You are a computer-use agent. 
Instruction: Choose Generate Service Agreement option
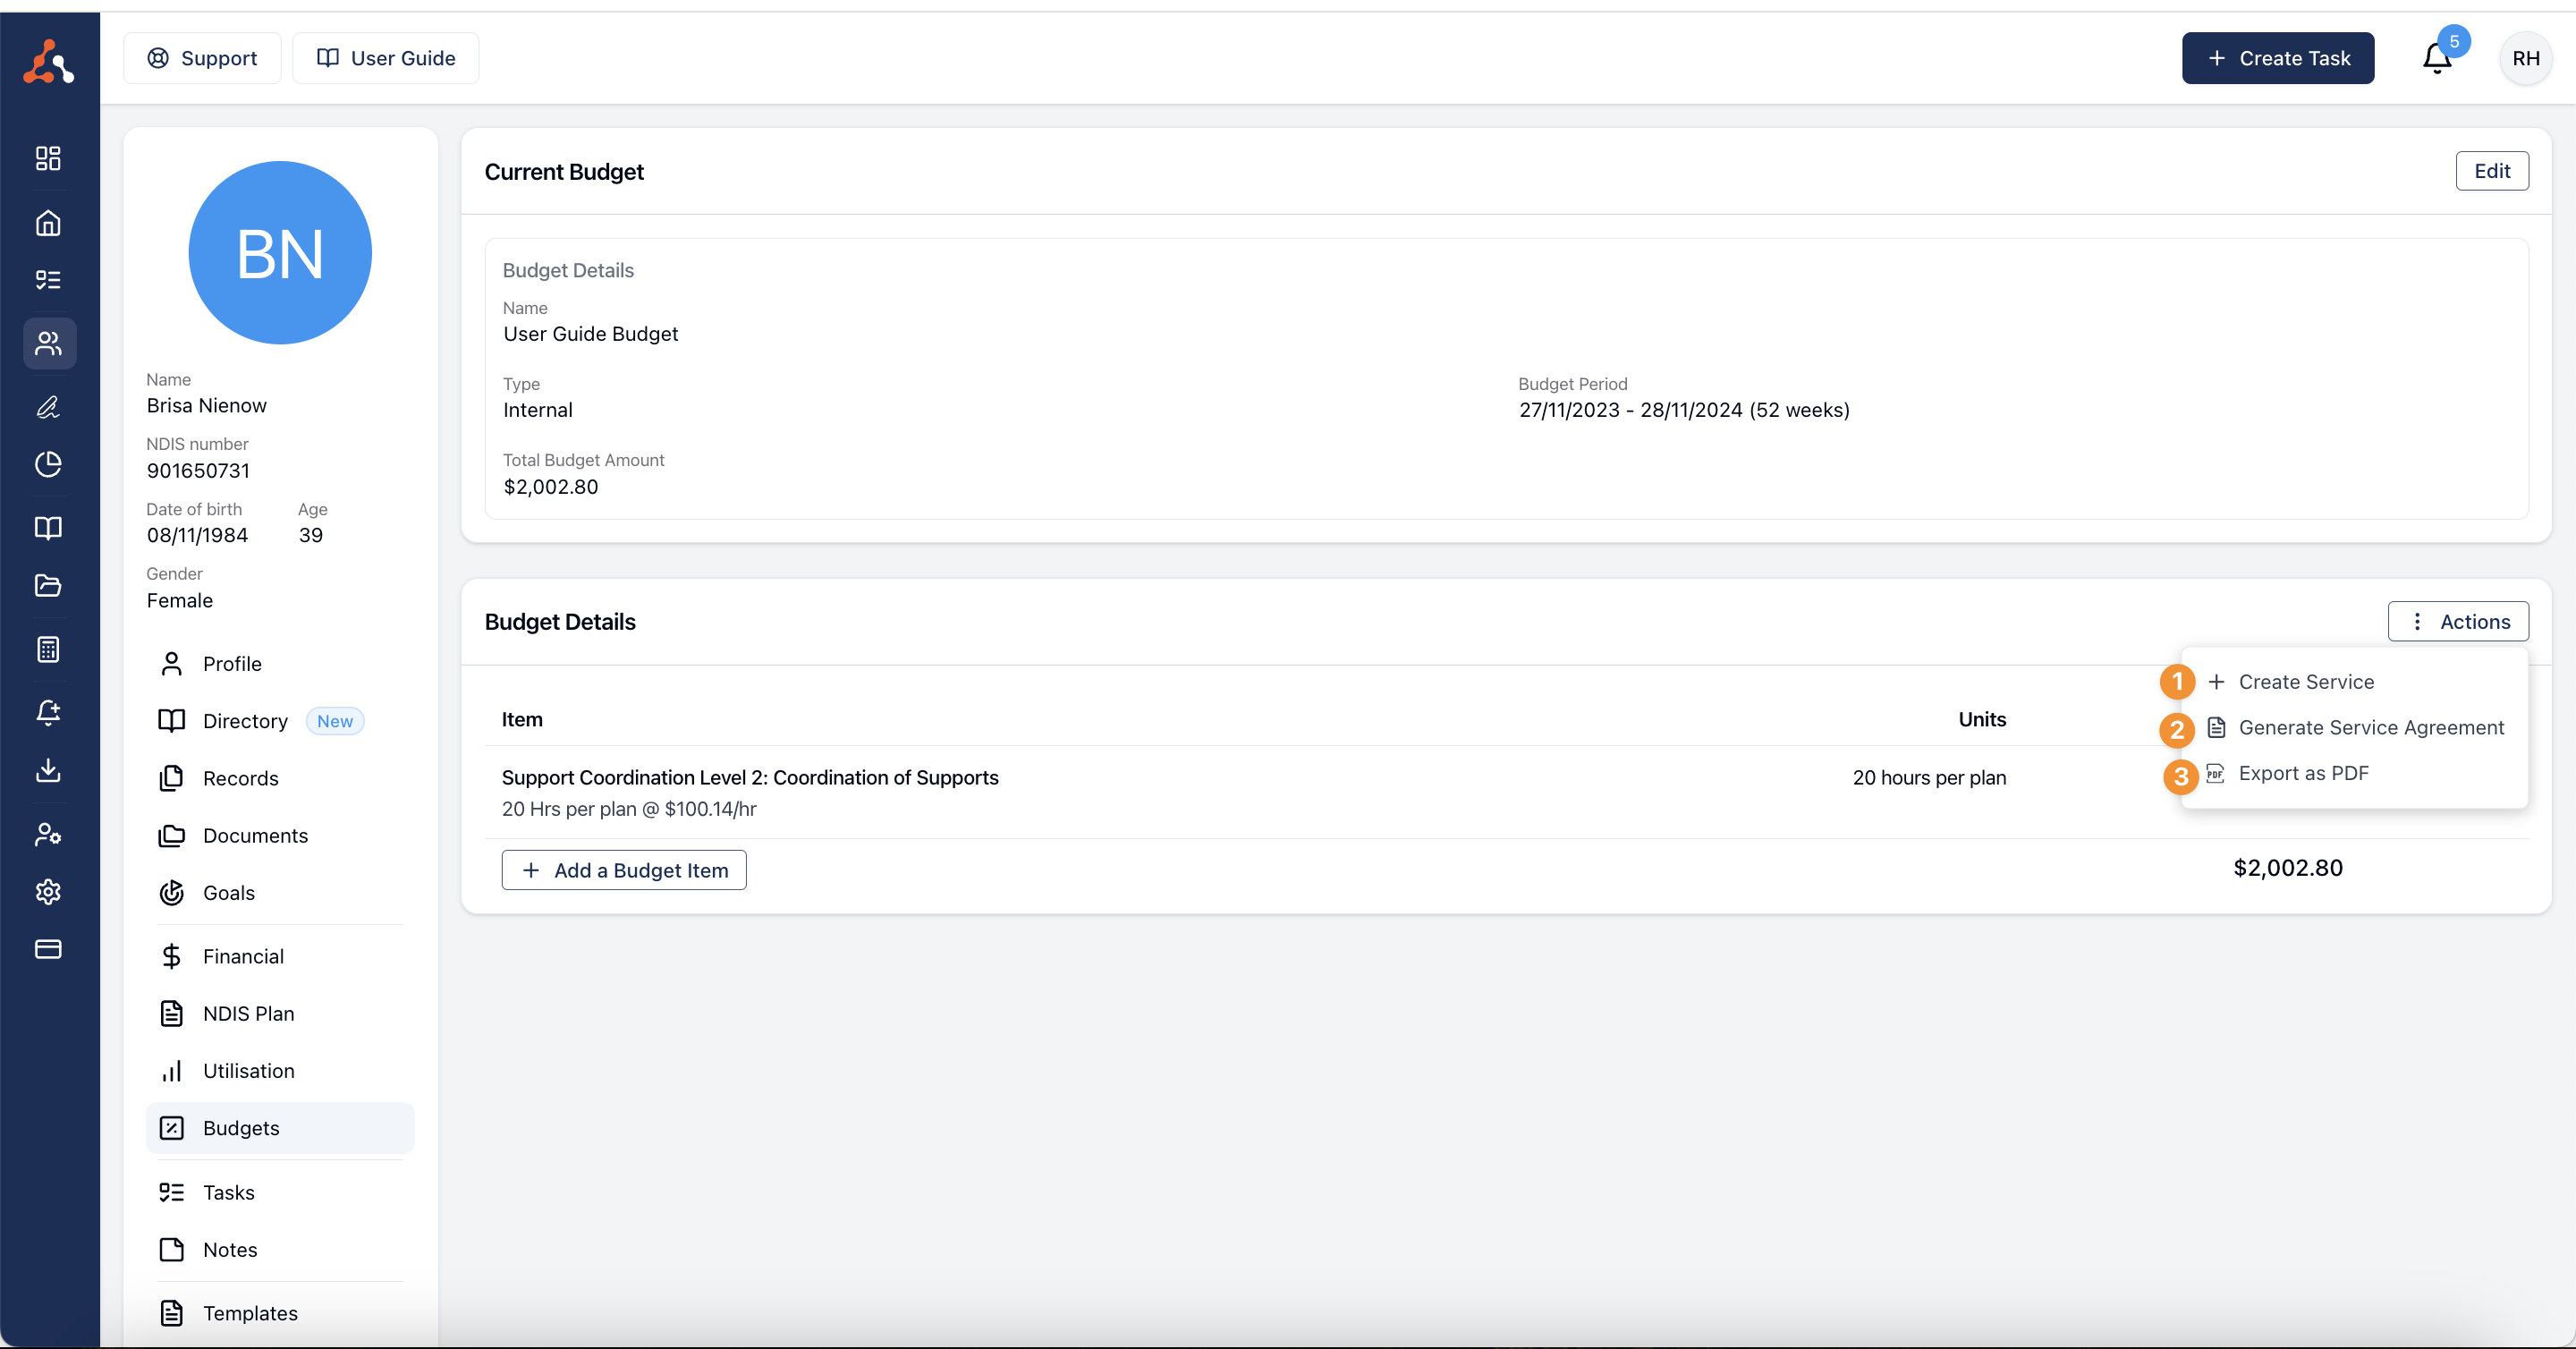(2354, 728)
